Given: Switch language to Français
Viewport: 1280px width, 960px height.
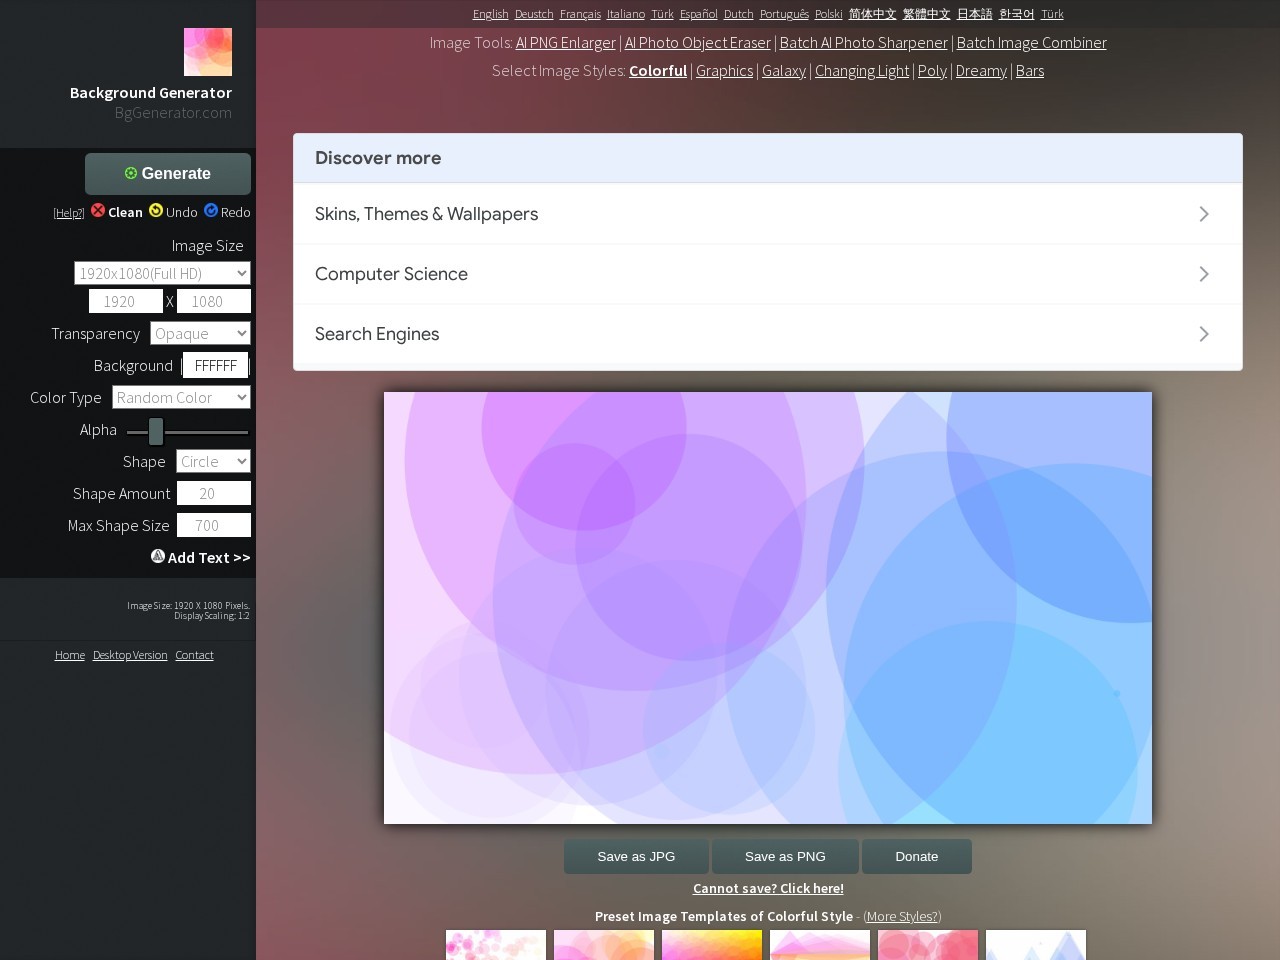Looking at the screenshot, I should pos(580,14).
